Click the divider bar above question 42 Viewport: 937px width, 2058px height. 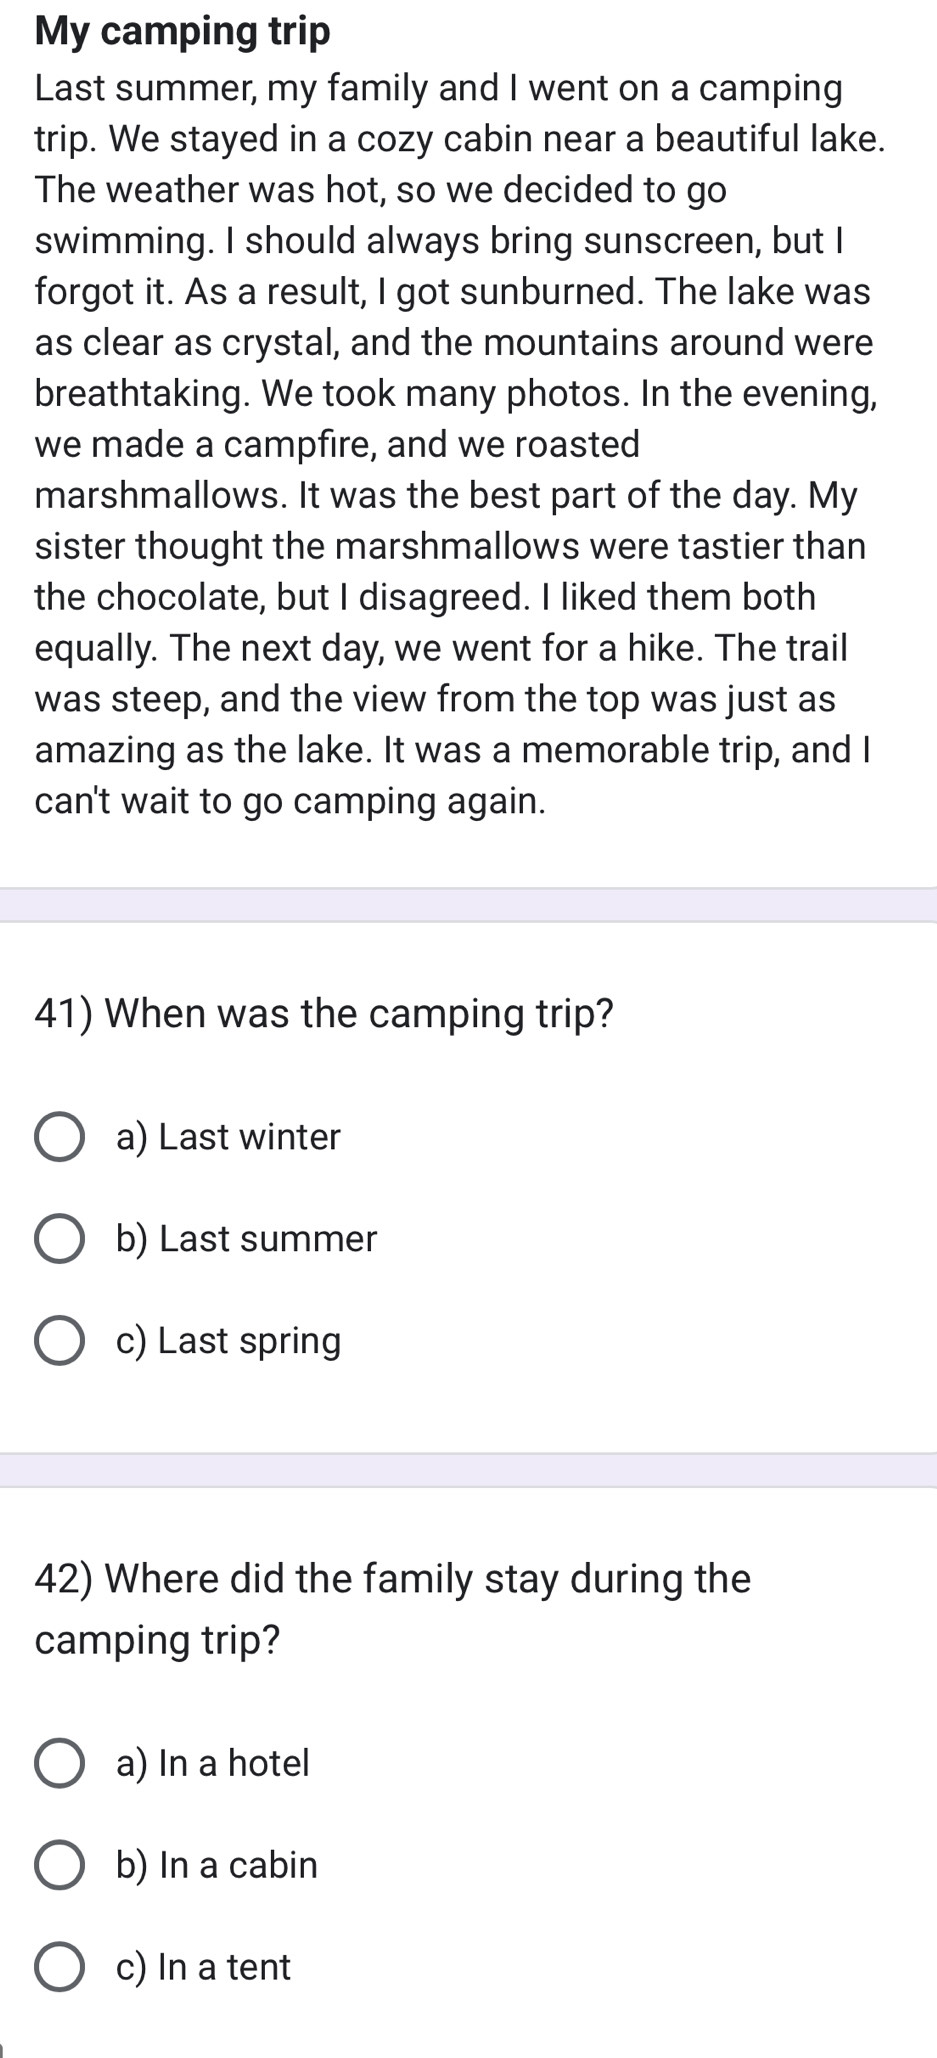[468, 1470]
